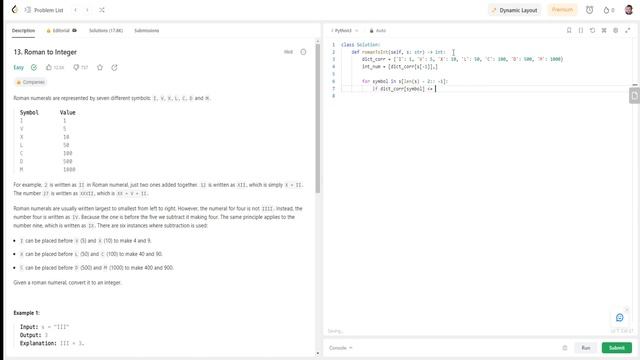The height and width of the screenshot is (360, 640).
Task: Click the notes side tab icon
Action: point(634,96)
